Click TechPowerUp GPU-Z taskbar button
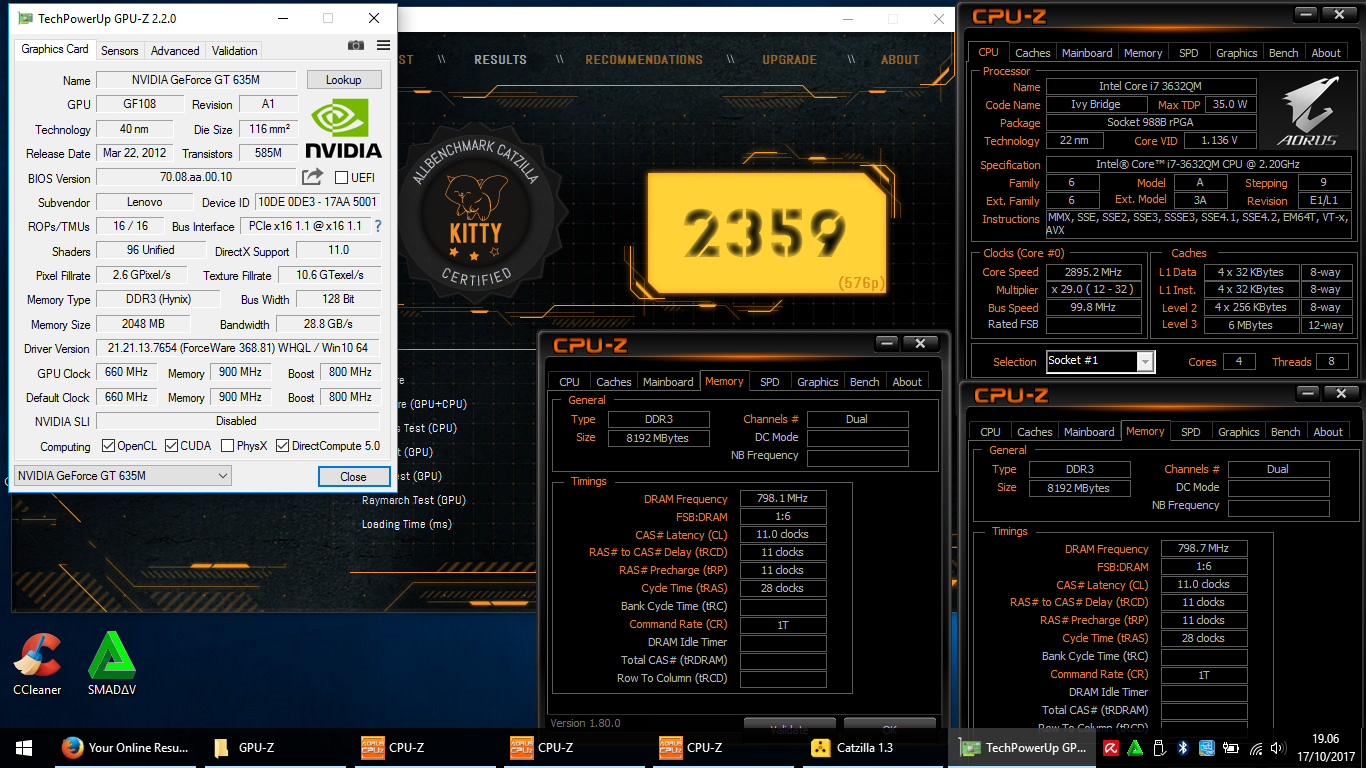The width and height of the screenshot is (1366, 768). (1024, 747)
